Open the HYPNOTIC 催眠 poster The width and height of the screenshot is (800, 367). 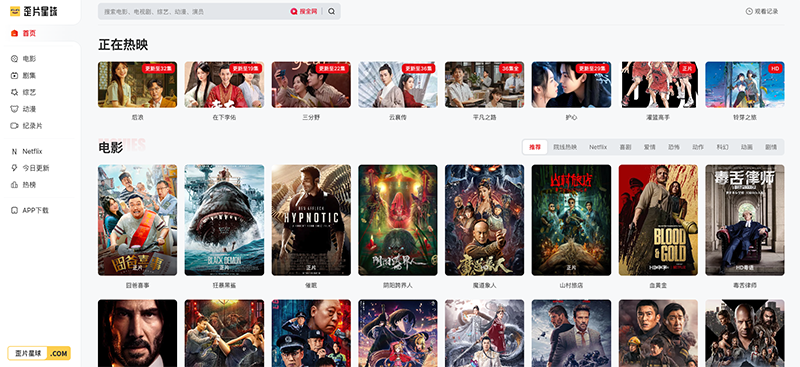pos(311,220)
